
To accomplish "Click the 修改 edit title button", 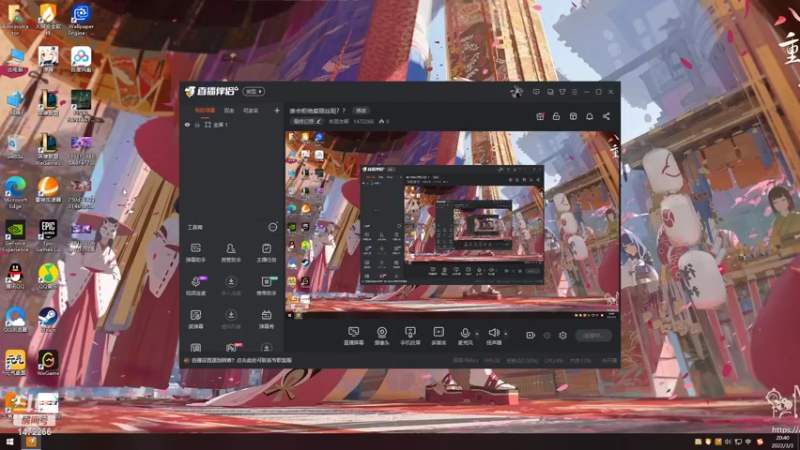I will tap(361, 110).
